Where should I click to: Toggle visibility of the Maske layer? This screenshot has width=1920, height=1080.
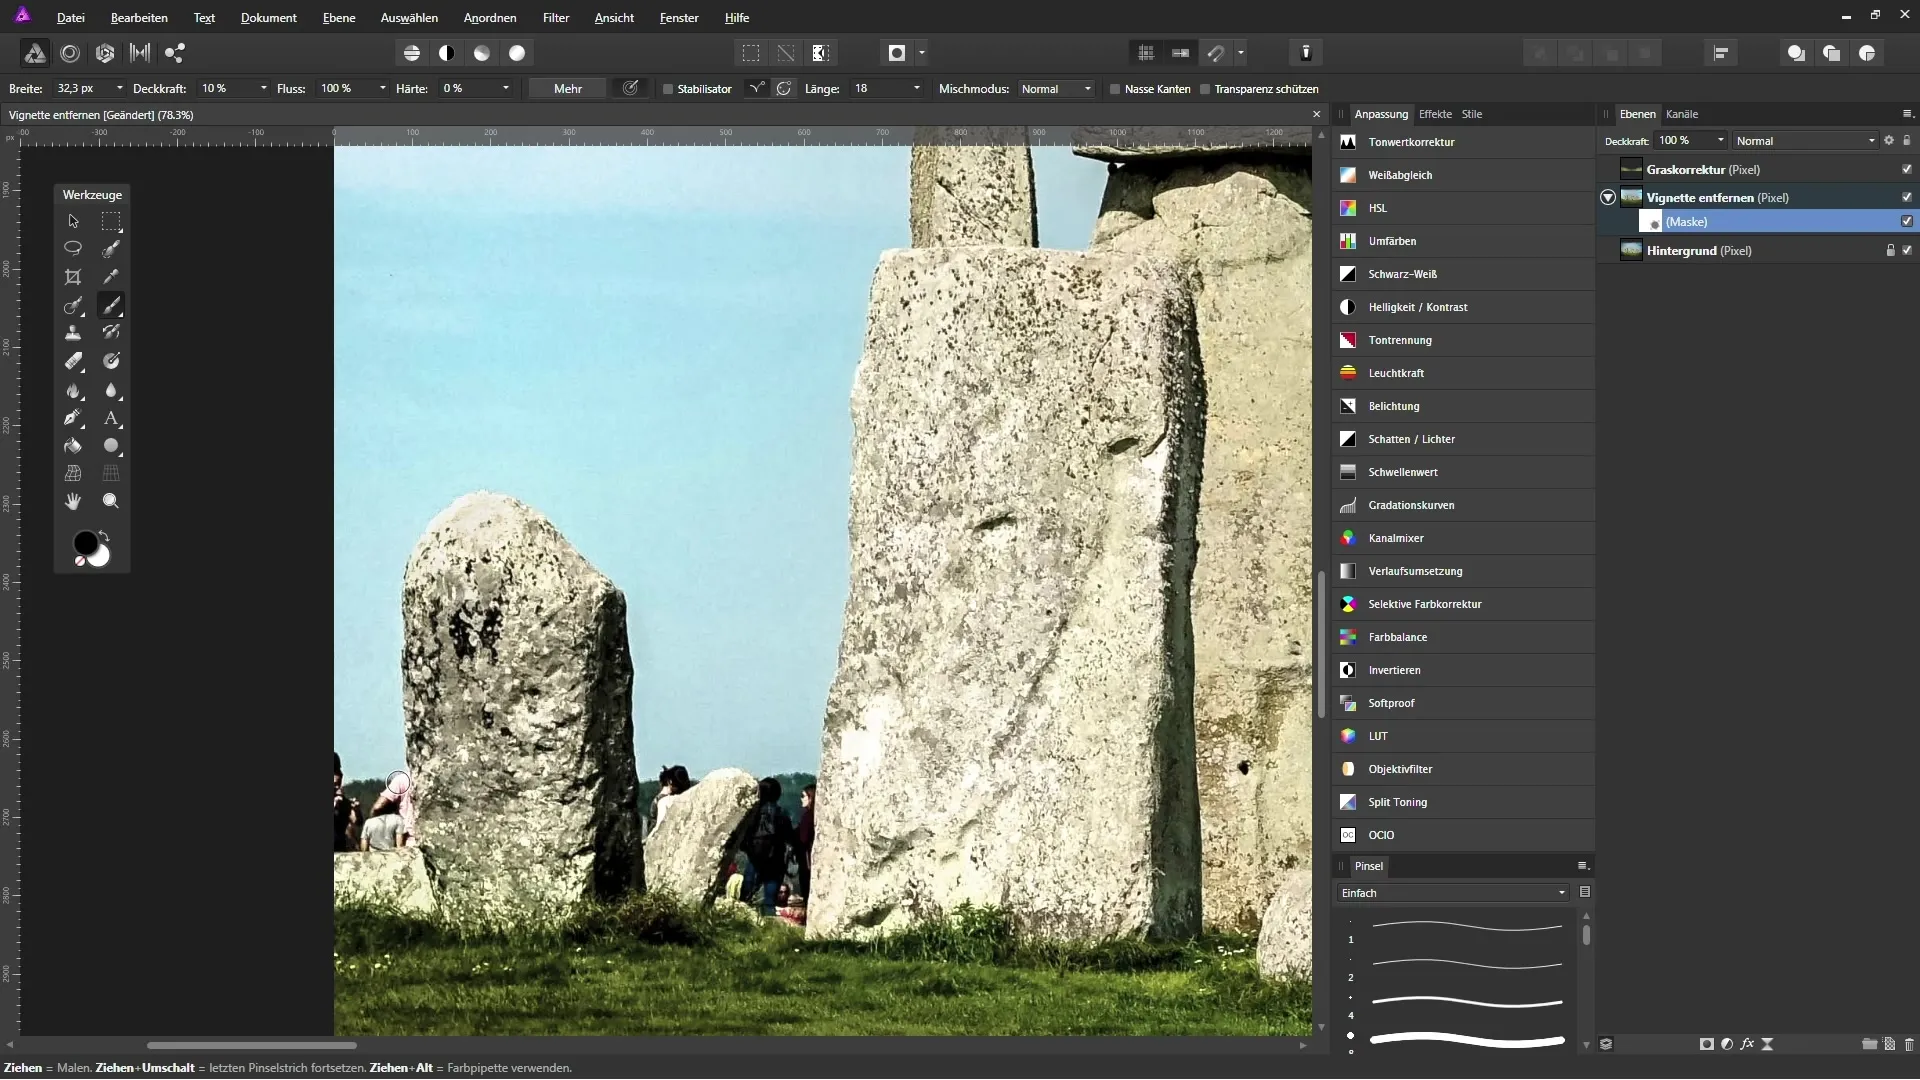pos(1906,221)
